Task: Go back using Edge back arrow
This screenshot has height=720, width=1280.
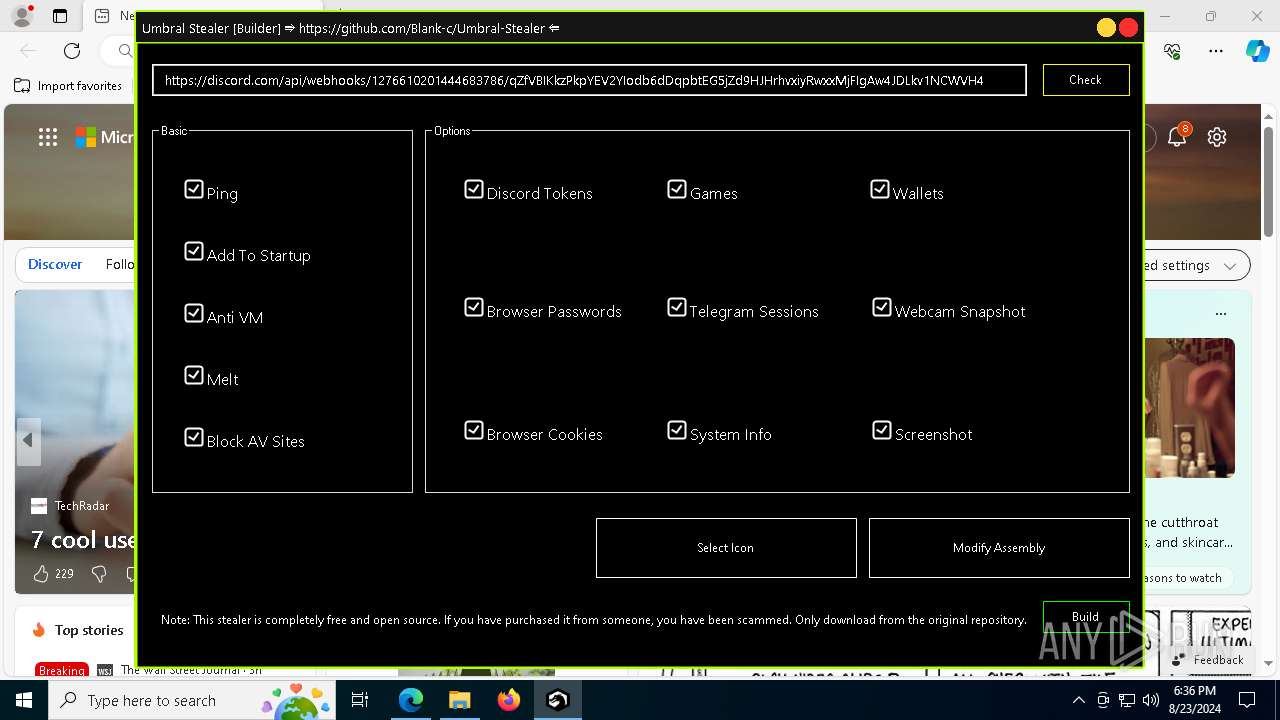Action: 28,50
